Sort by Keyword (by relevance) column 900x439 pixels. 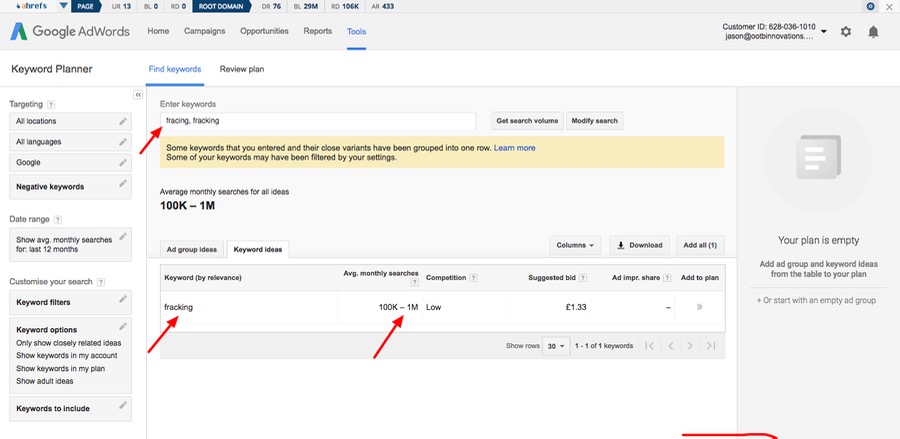coord(203,278)
